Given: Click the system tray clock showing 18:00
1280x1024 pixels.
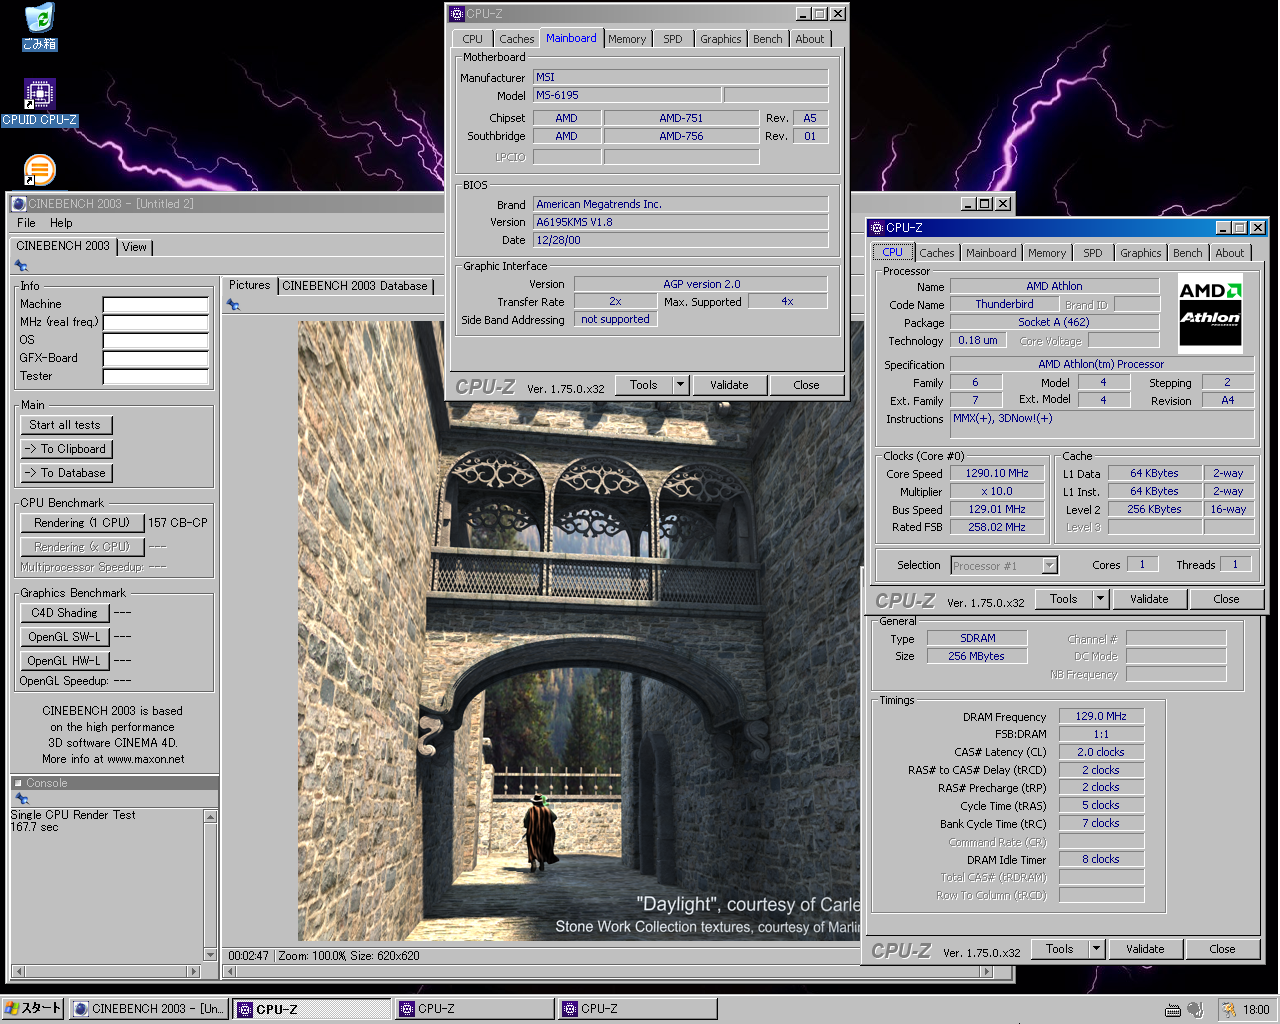Looking at the screenshot, I should [x=1256, y=1010].
